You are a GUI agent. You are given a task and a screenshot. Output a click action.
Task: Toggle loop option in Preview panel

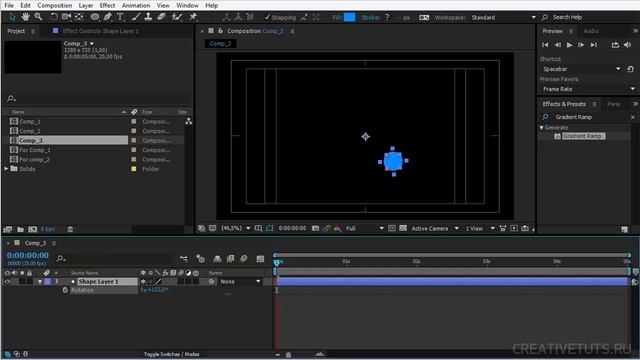tap(615, 45)
